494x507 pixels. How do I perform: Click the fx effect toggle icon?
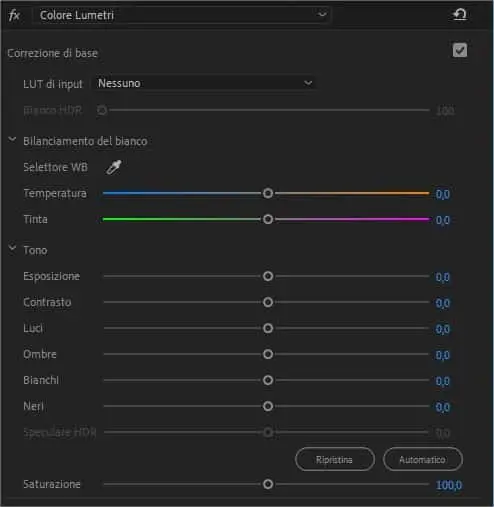(14, 15)
